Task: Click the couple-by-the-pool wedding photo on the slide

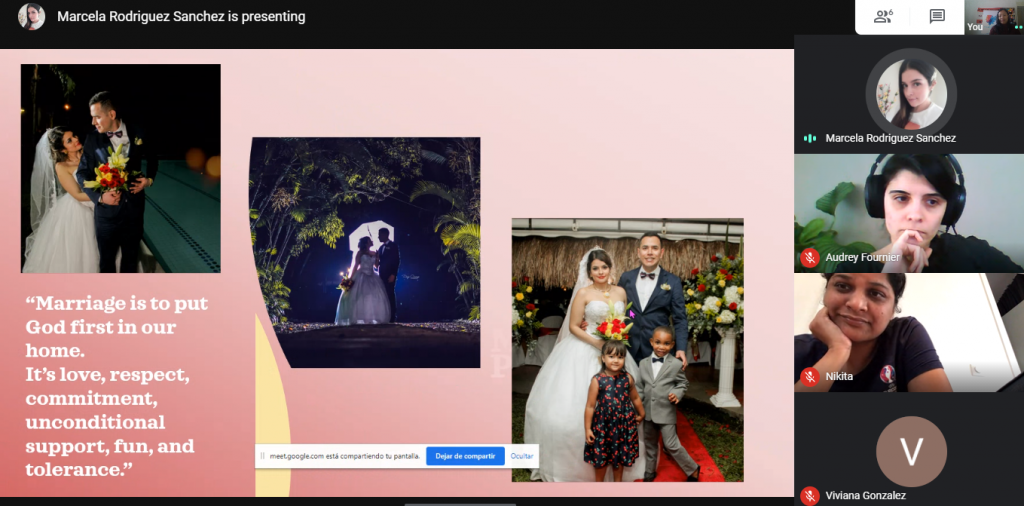Action: [121, 168]
